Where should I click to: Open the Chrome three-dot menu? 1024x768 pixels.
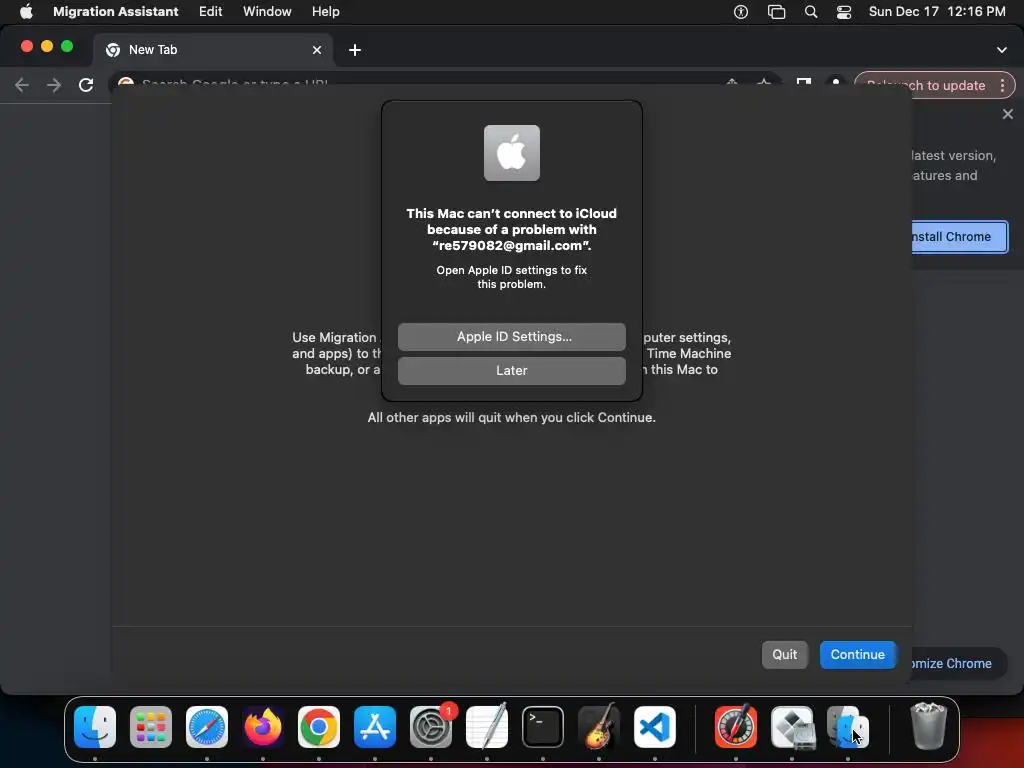(x=1002, y=85)
